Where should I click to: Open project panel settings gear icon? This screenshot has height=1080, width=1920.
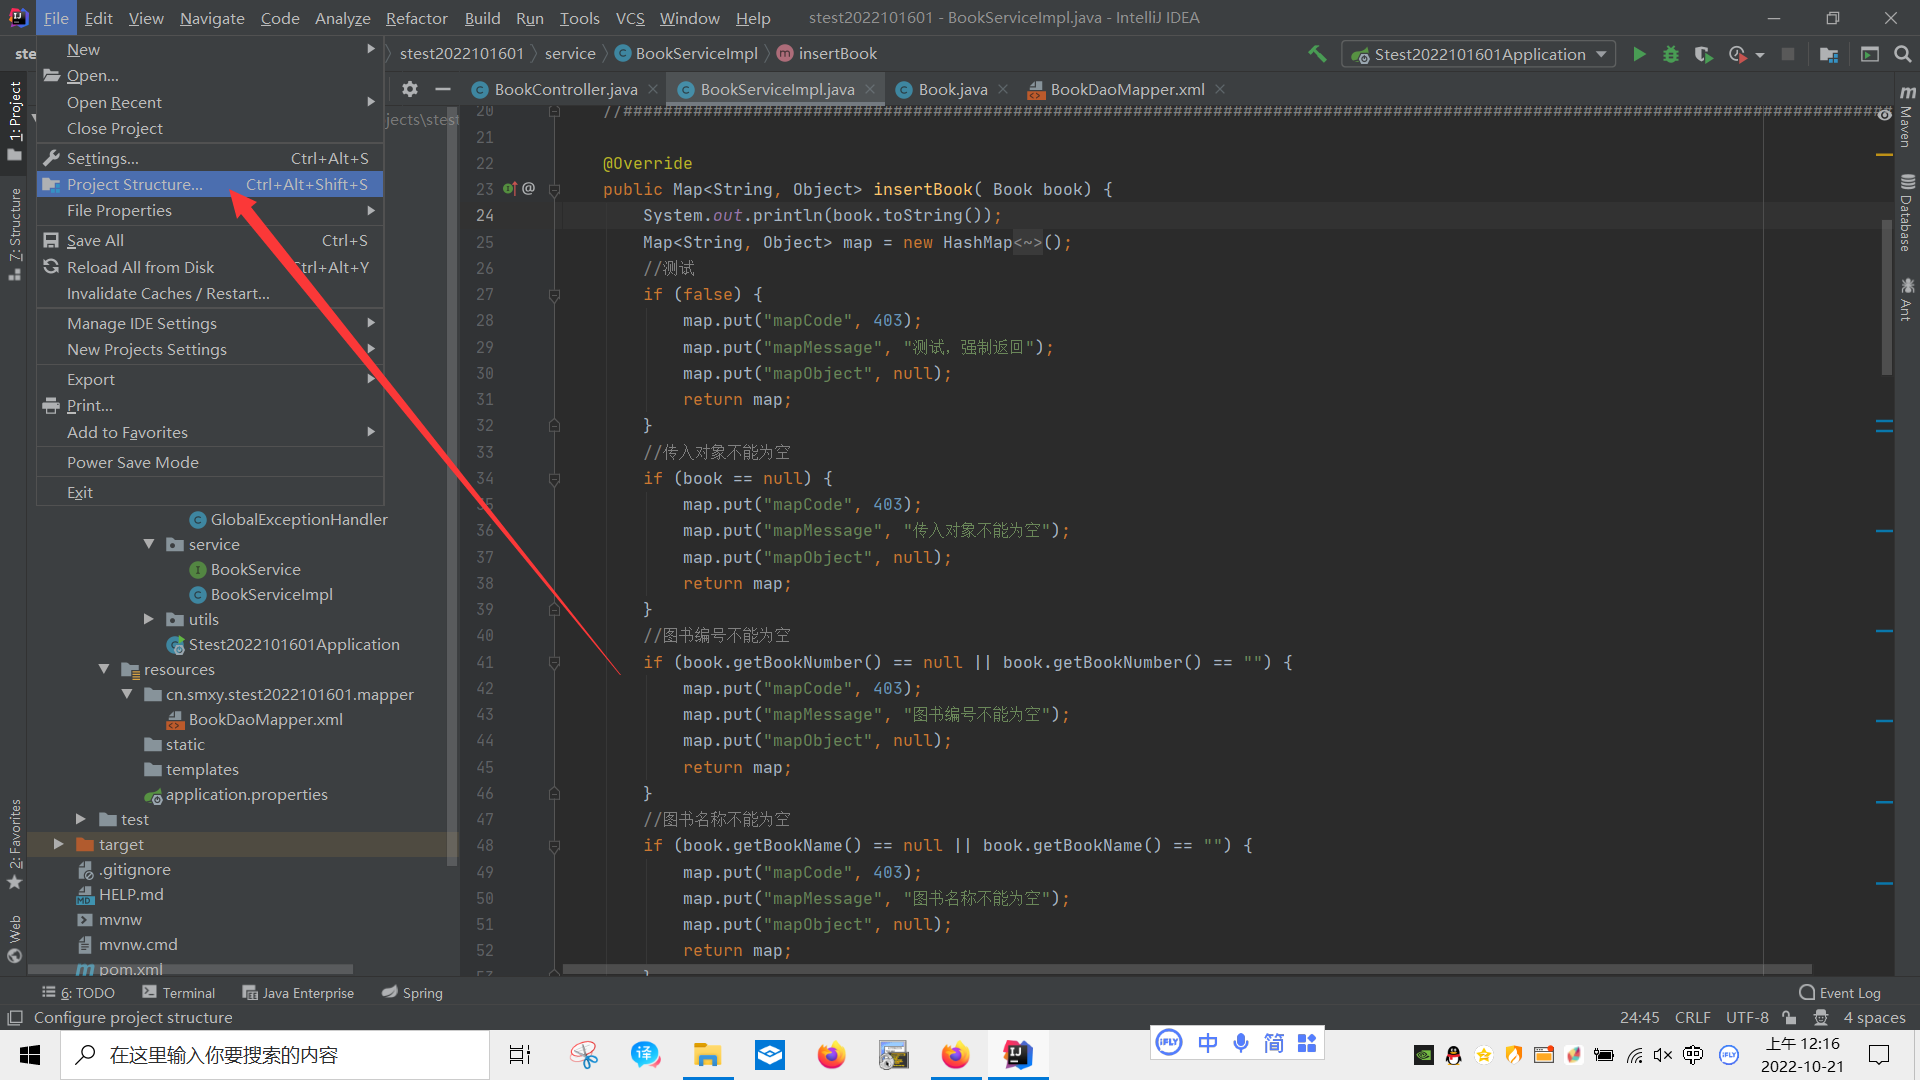click(x=410, y=89)
